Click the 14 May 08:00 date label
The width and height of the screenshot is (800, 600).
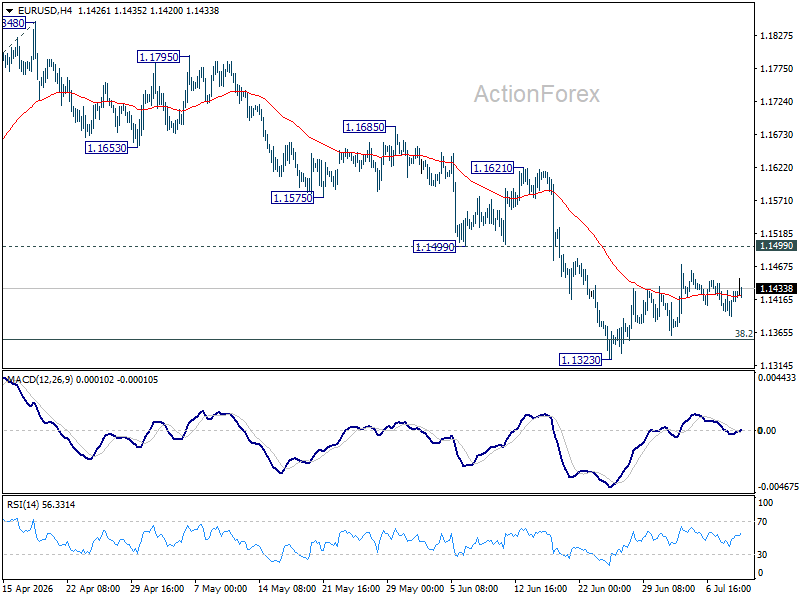(287, 588)
